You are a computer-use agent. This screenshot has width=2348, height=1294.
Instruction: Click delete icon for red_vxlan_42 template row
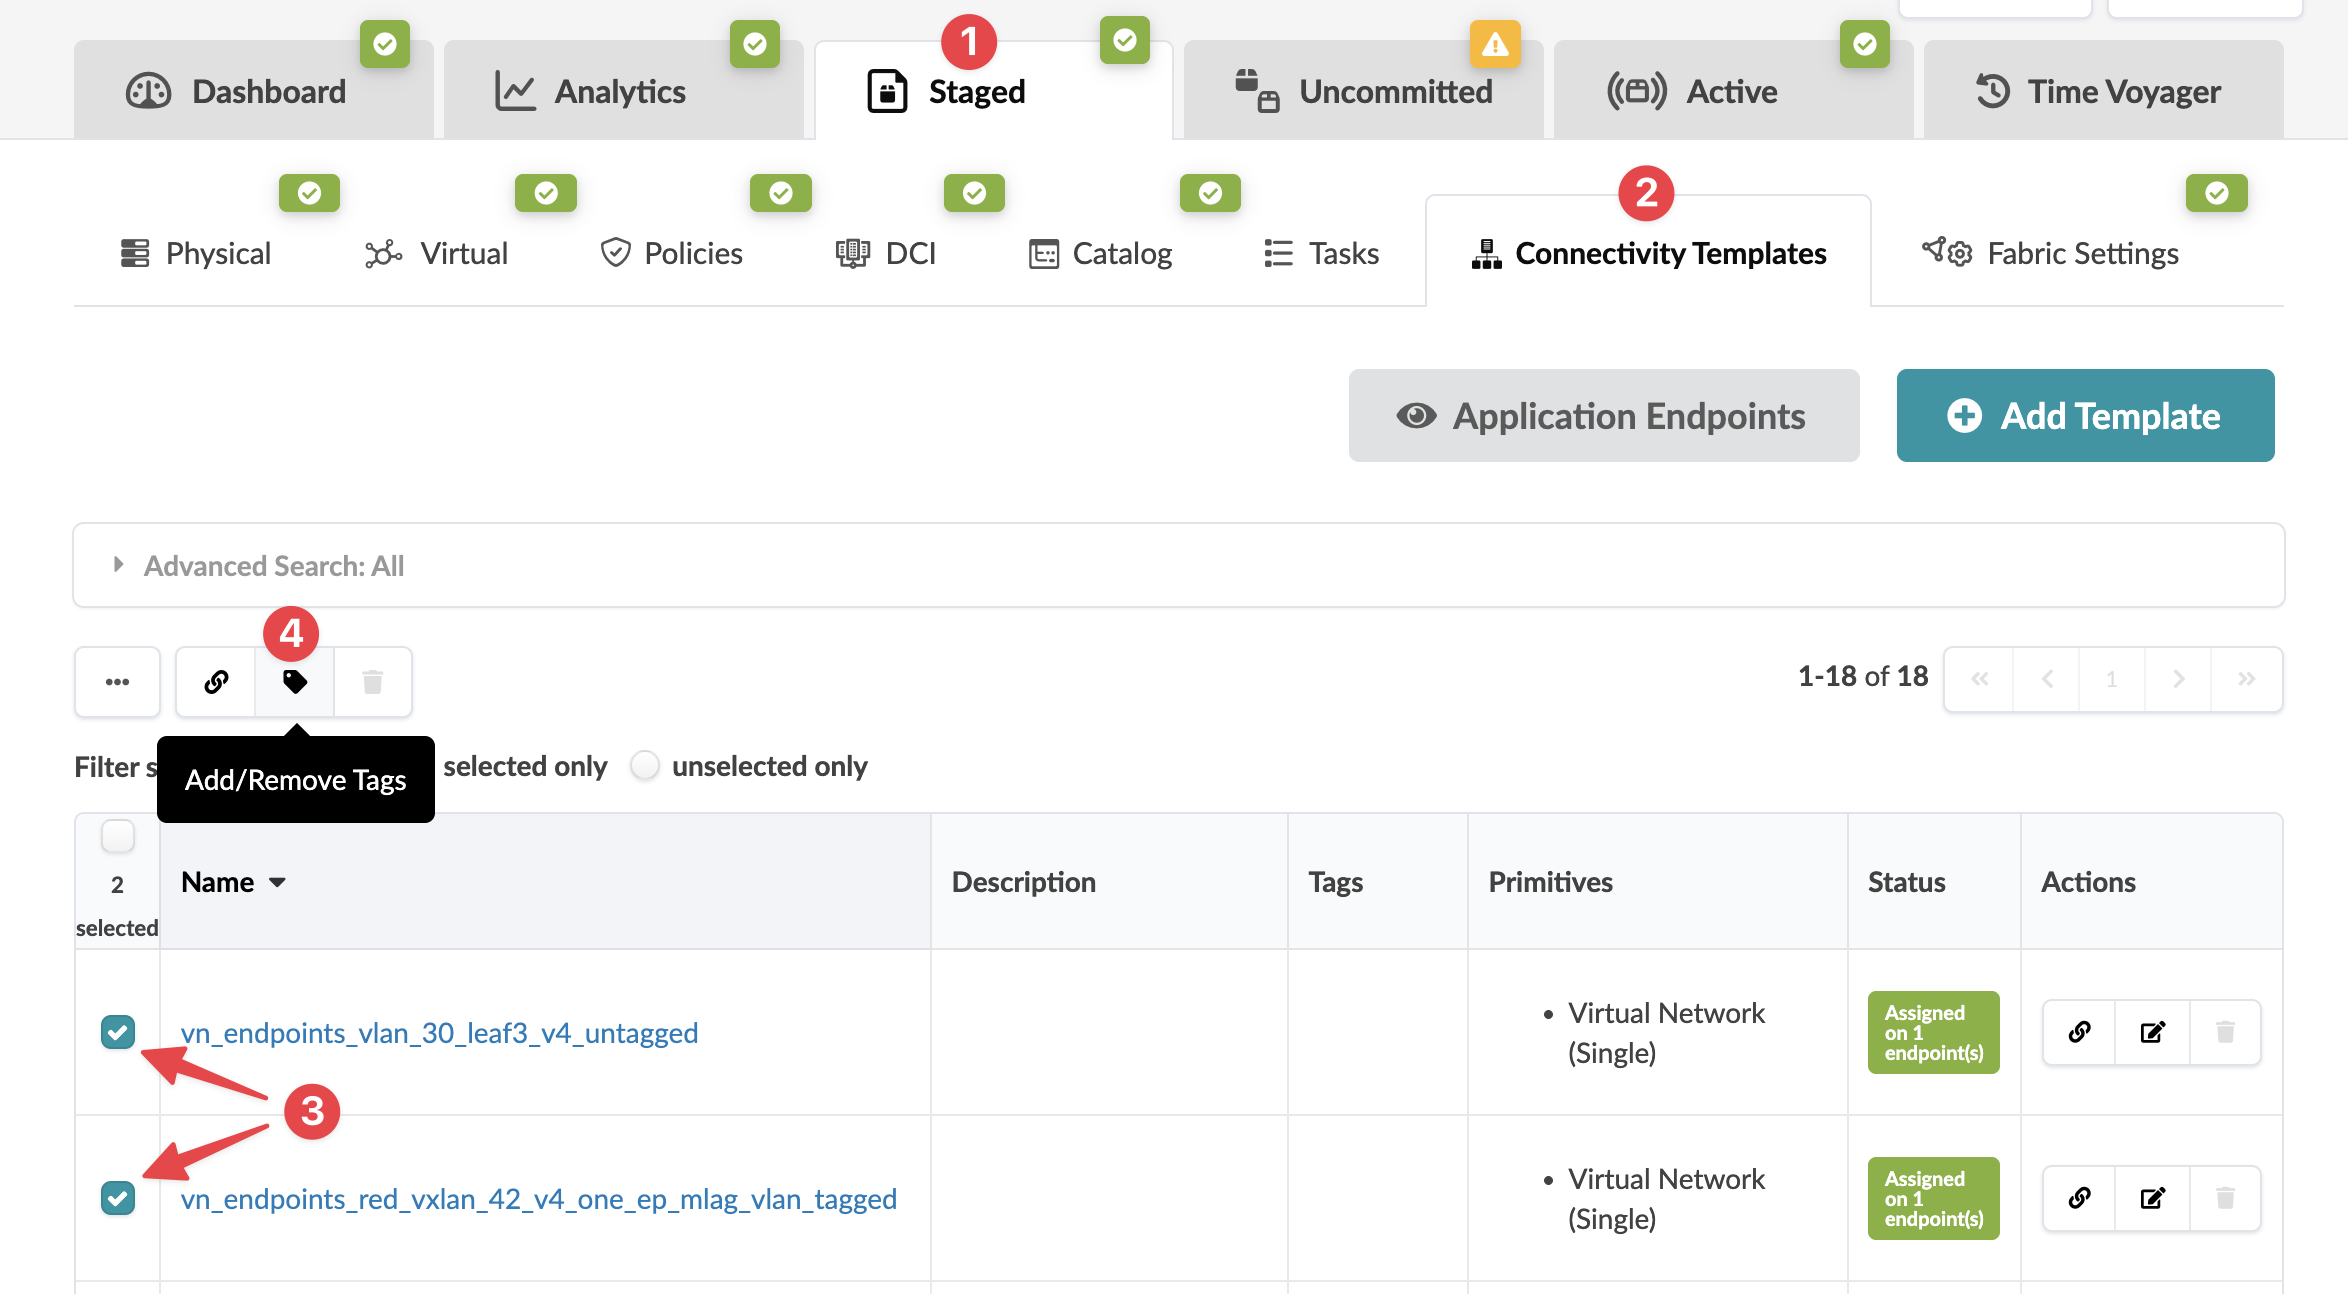(2225, 1198)
